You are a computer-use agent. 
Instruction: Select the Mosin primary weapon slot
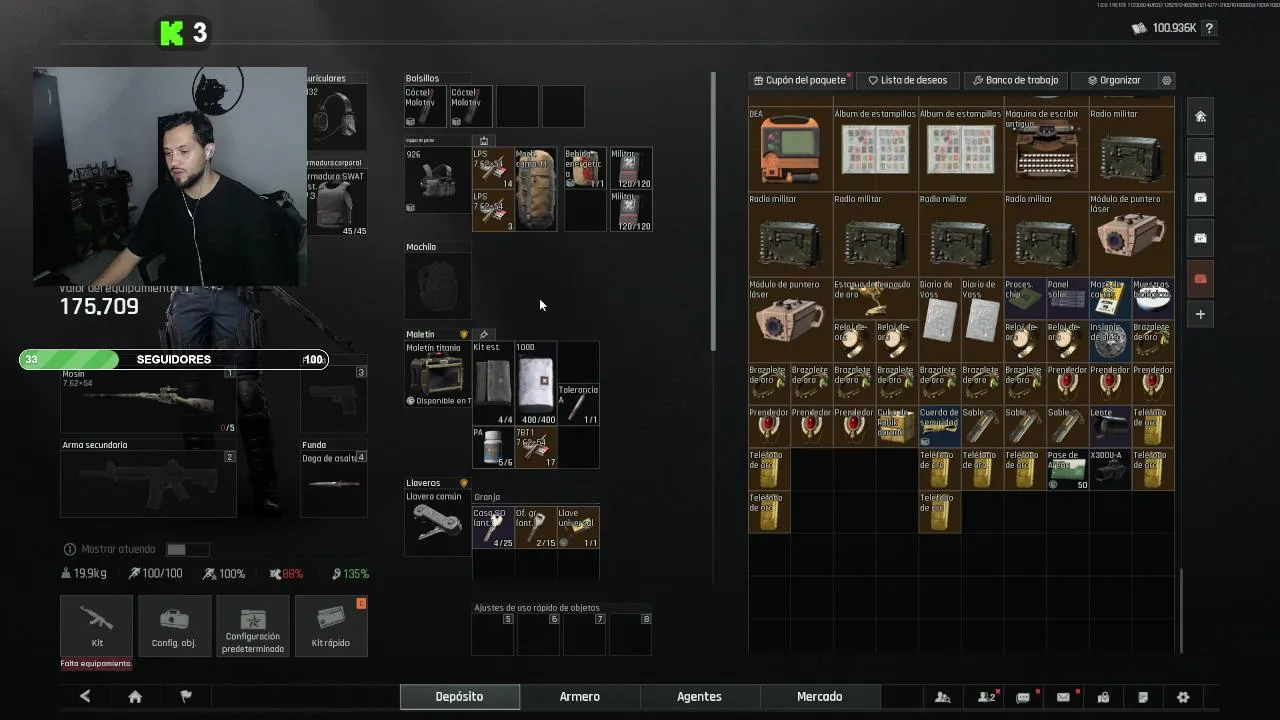coord(148,400)
